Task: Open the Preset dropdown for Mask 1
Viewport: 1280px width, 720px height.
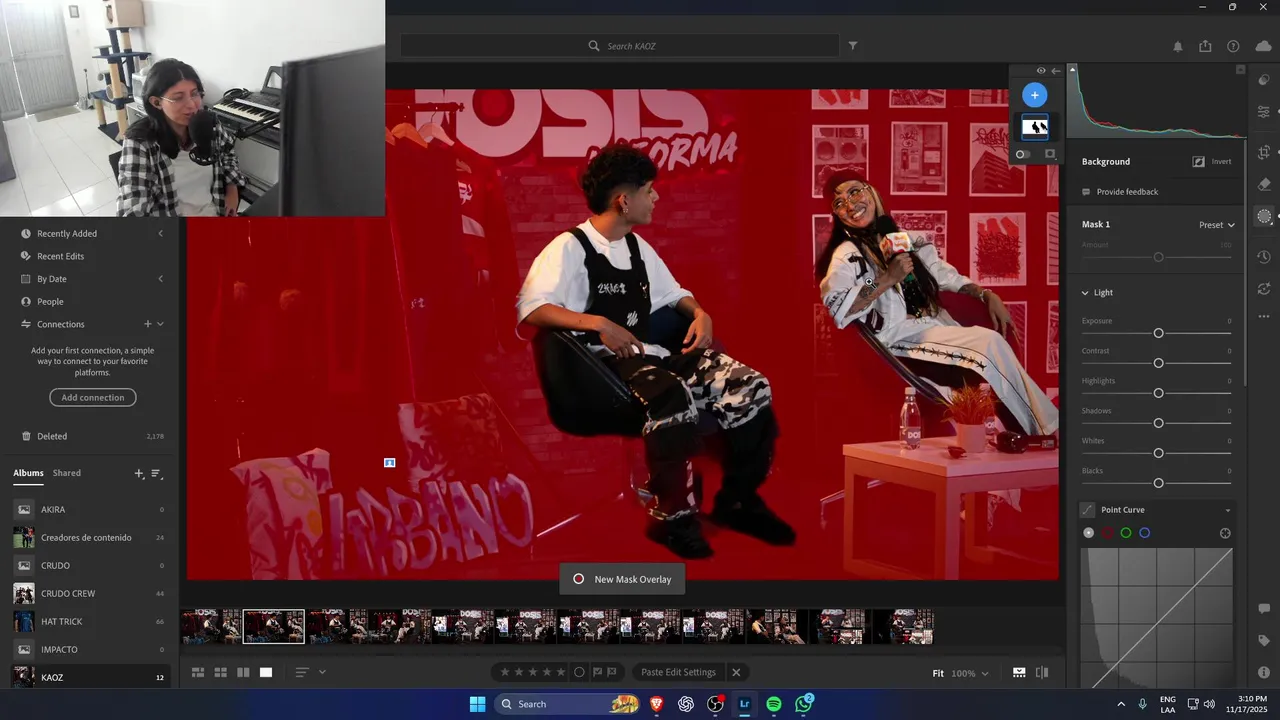Action: click(1217, 225)
